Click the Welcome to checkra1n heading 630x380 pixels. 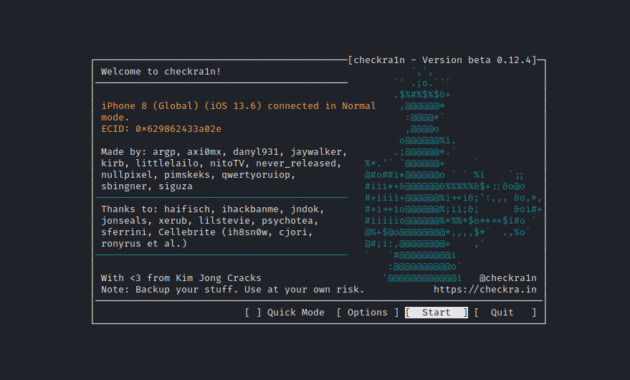click(161, 72)
